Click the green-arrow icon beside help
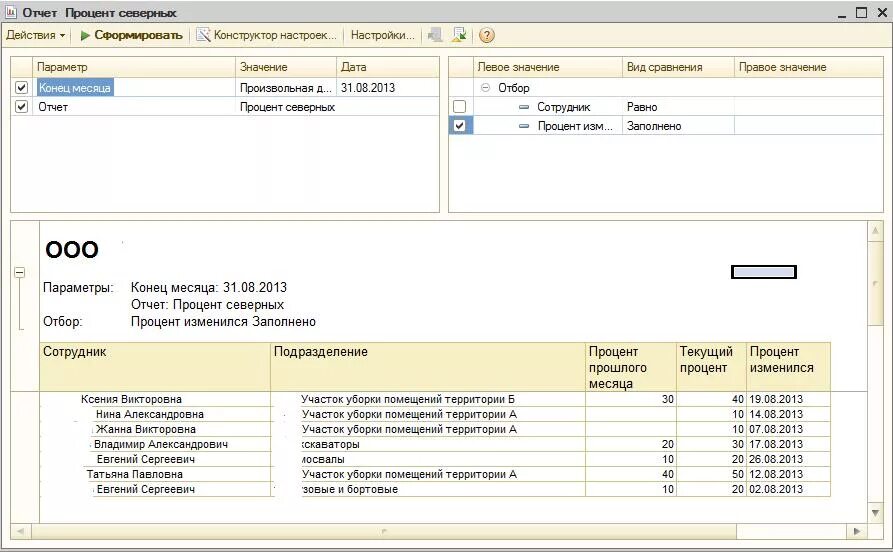This screenshot has width=893, height=552. pos(459,35)
